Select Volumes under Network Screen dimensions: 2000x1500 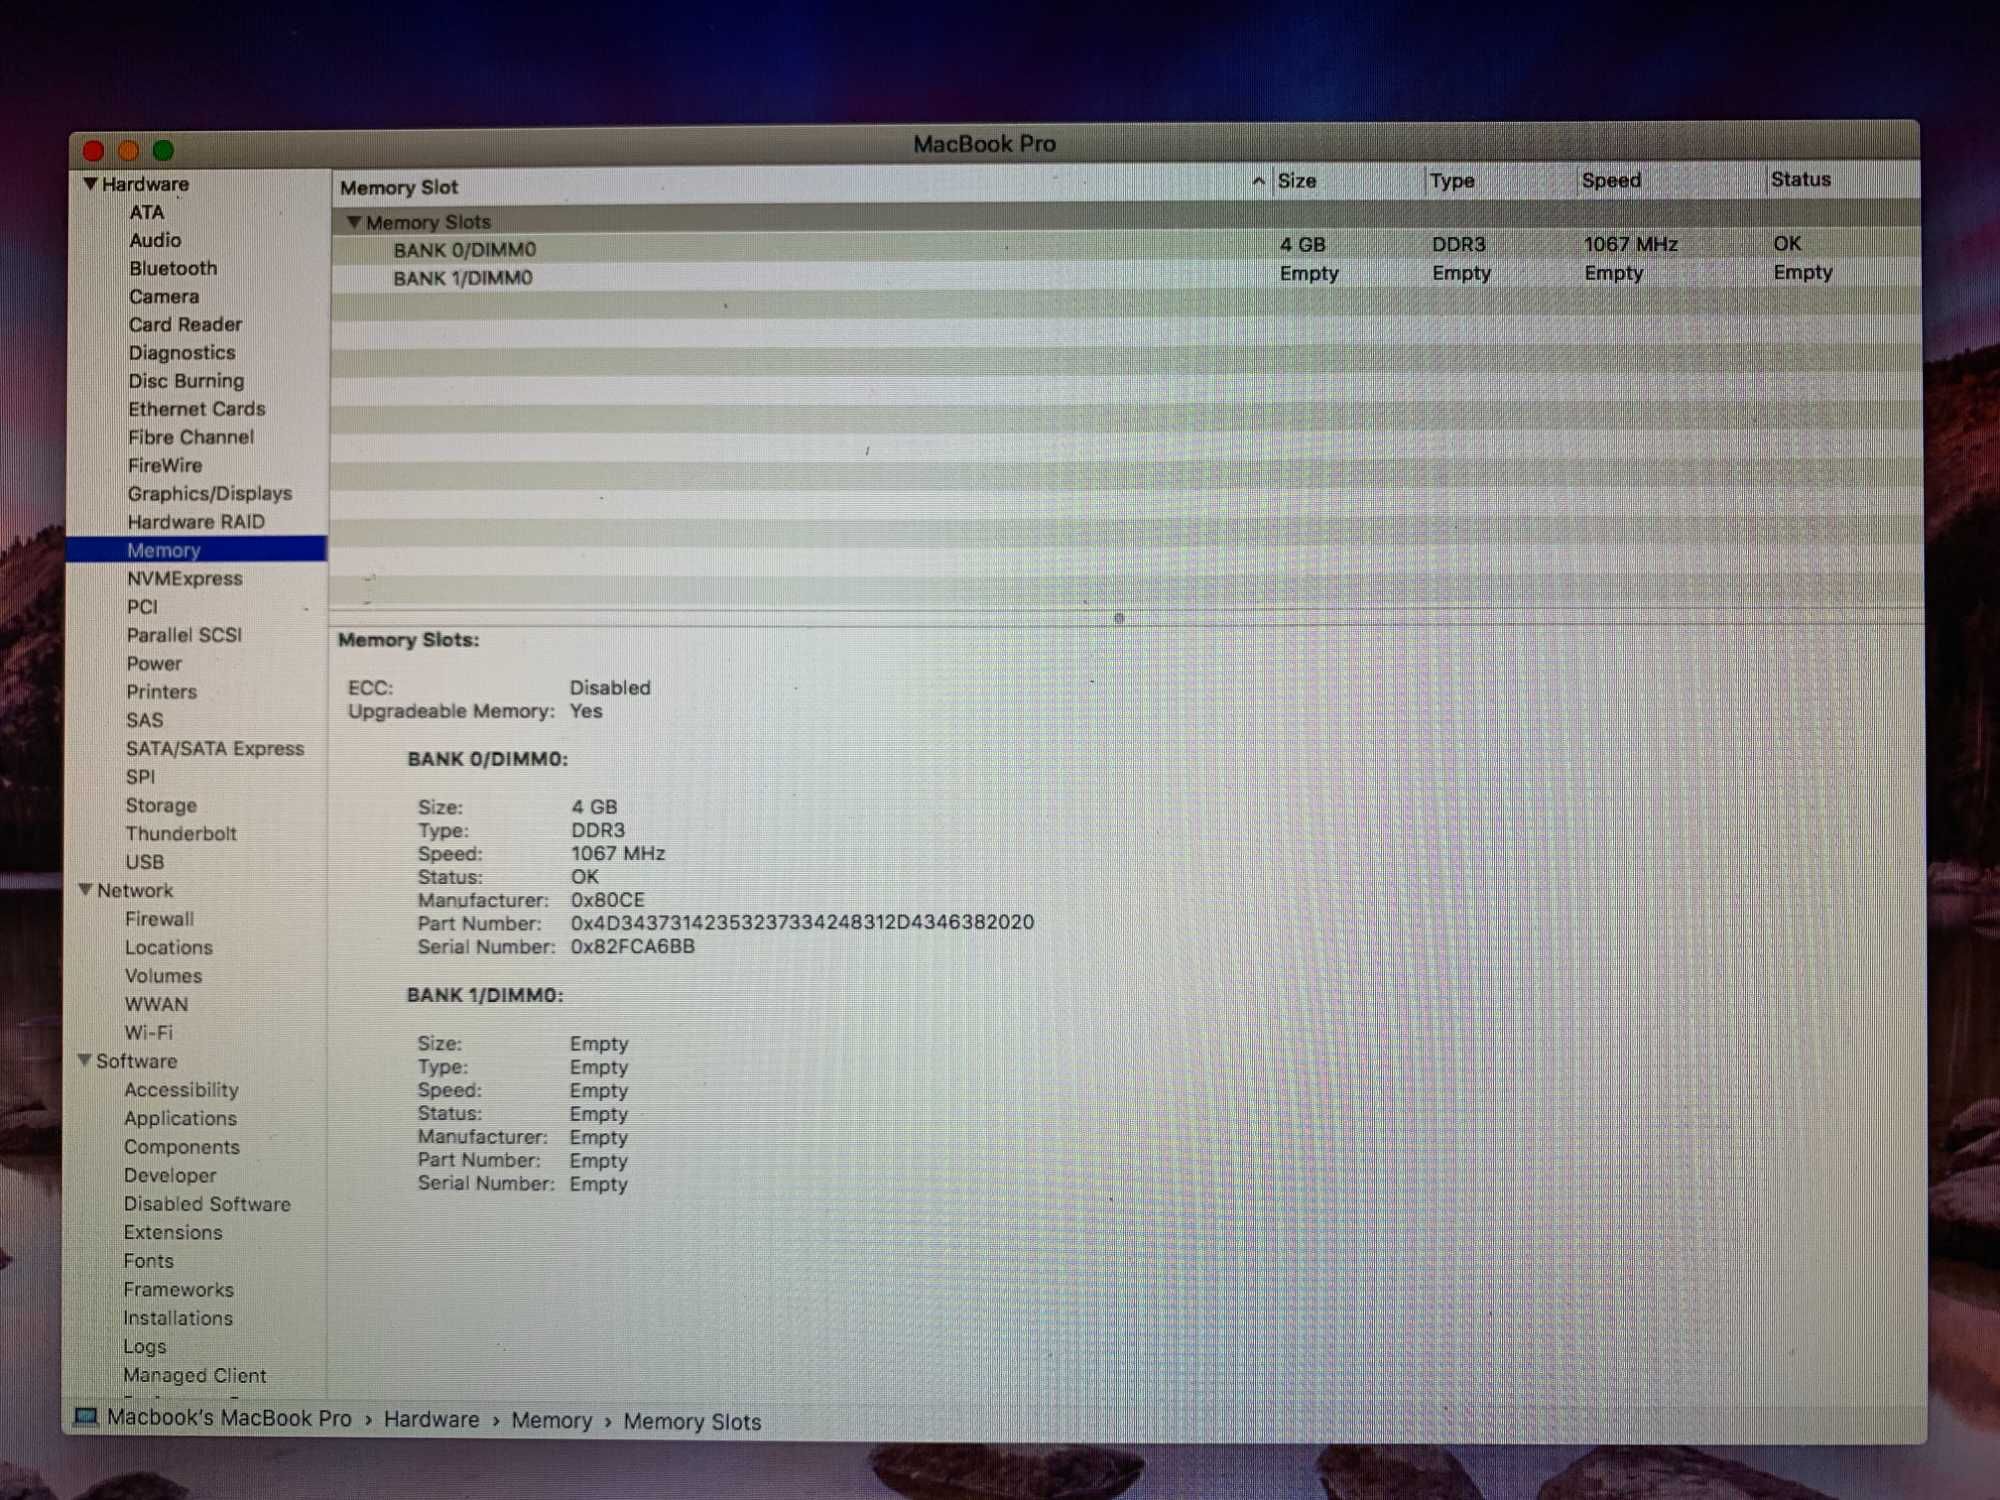164,975
